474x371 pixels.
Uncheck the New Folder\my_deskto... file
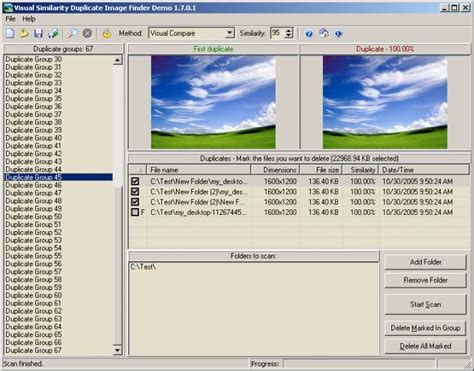coord(135,181)
